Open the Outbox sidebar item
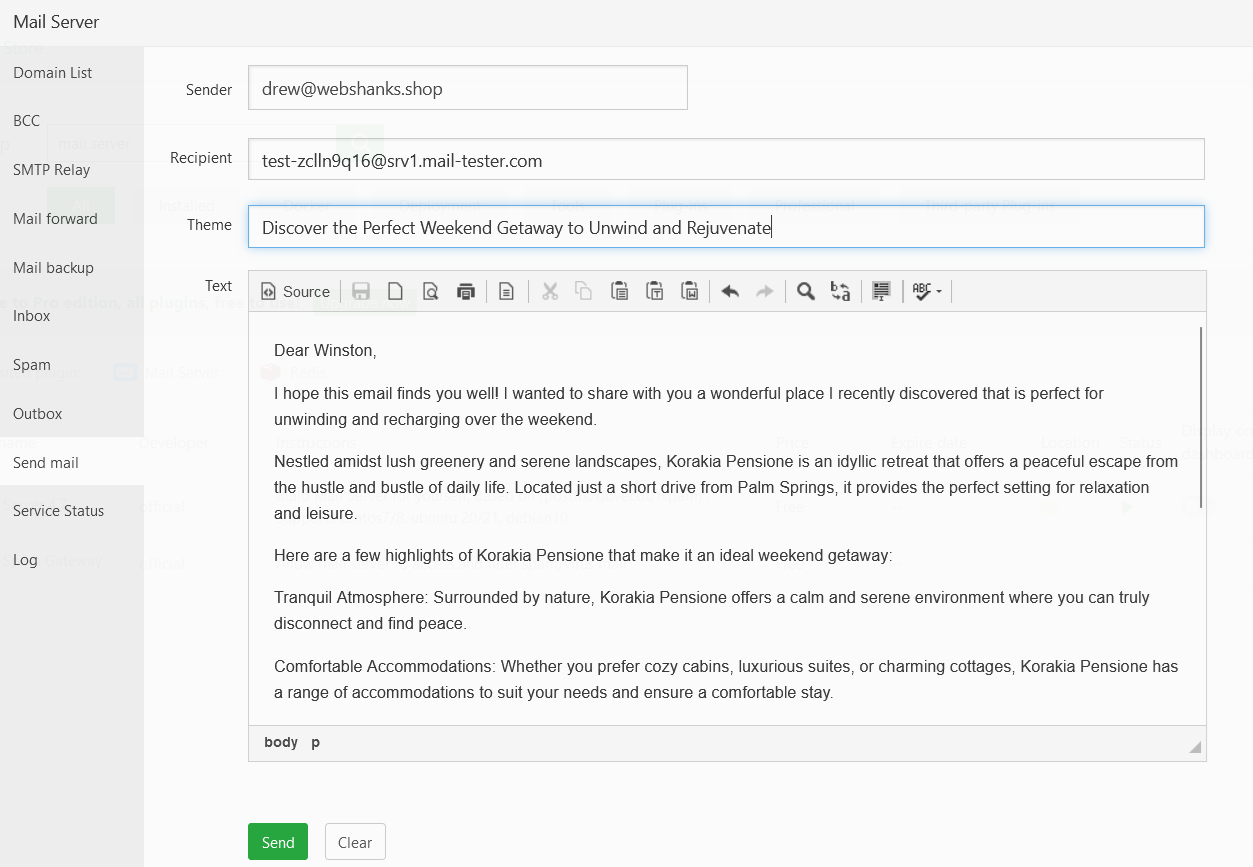 click(x=72, y=414)
